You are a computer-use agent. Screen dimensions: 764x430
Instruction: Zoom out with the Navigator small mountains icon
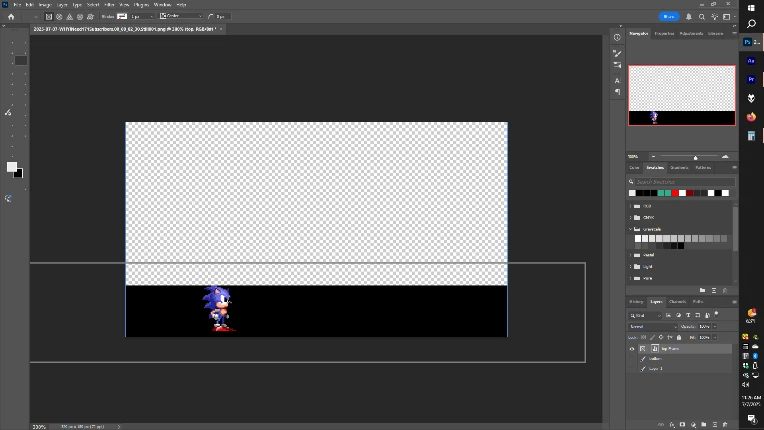[x=653, y=156]
